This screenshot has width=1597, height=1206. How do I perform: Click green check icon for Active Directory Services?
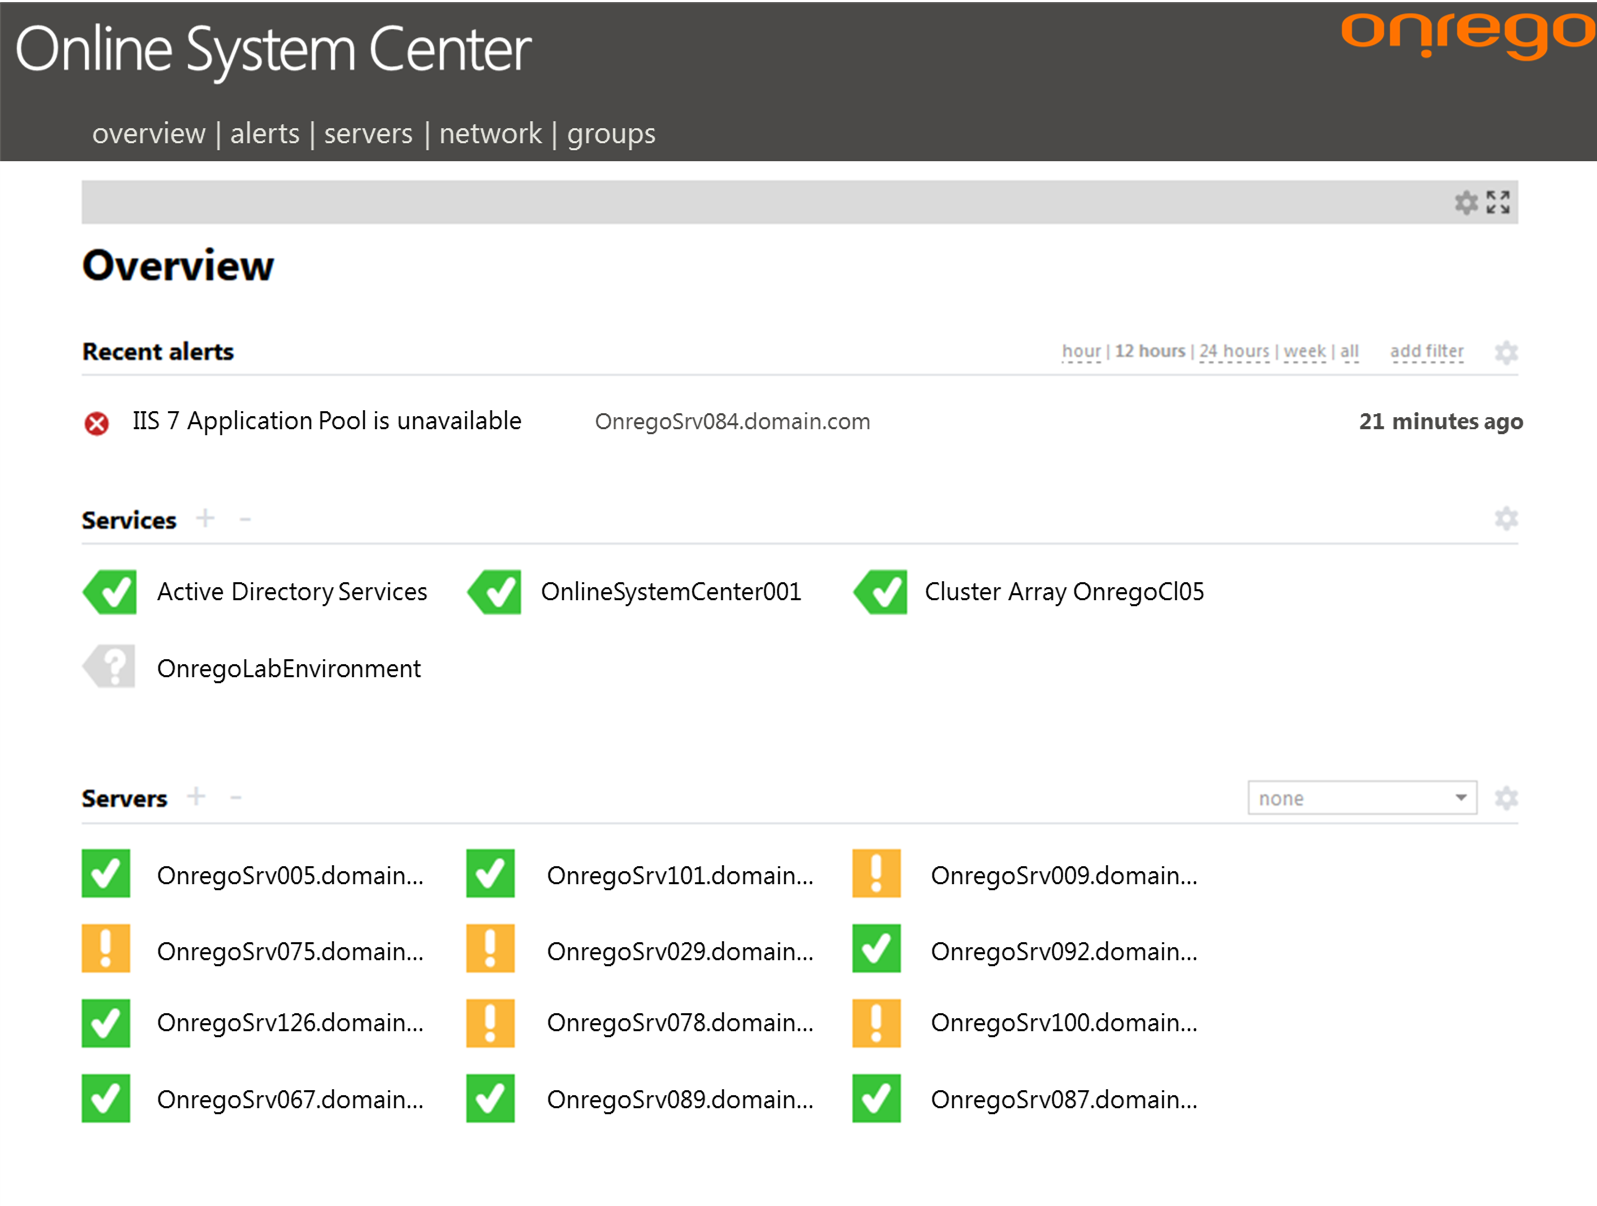[x=110, y=591]
